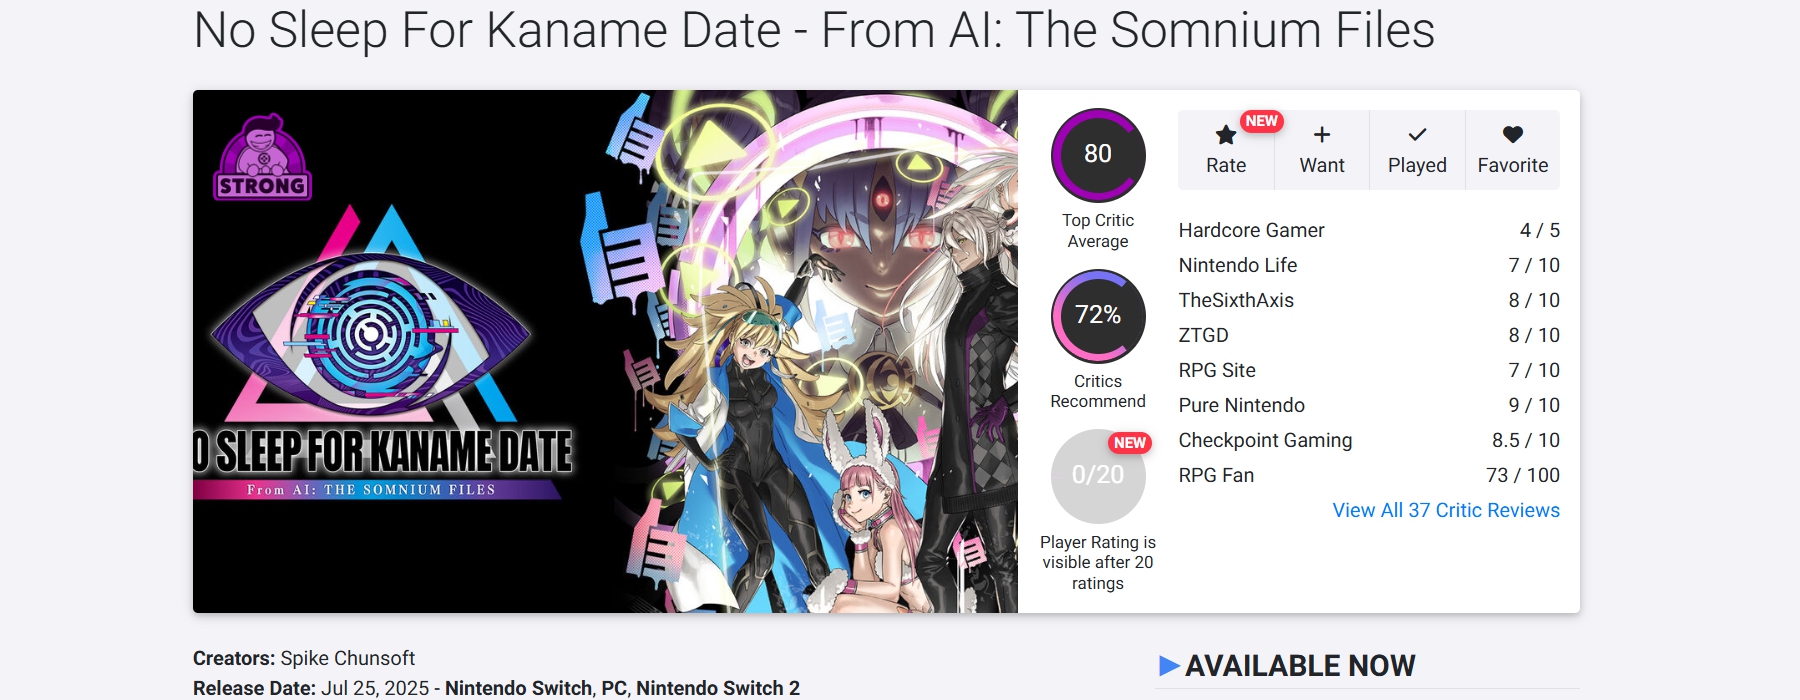Image resolution: width=1800 pixels, height=700 pixels.
Task: Open the Checkpoint Gaming review
Action: coord(1265,440)
